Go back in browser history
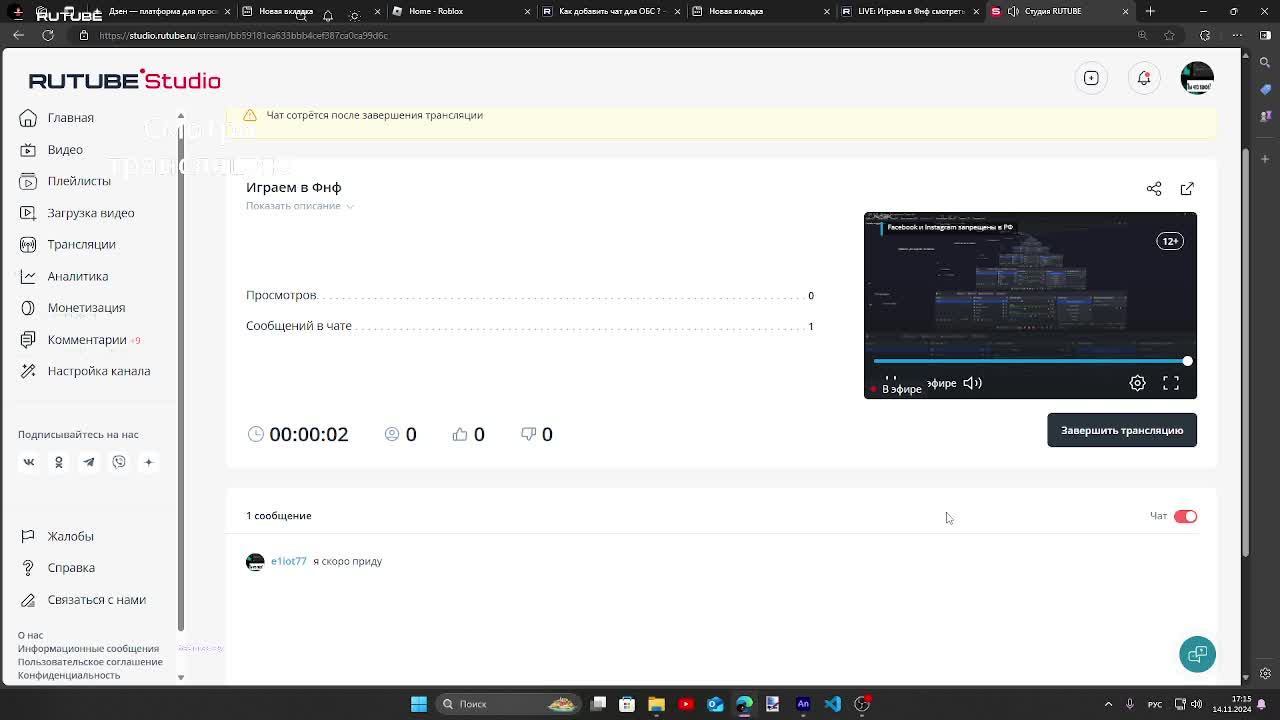Screen dimensions: 1280x720 [18, 35]
